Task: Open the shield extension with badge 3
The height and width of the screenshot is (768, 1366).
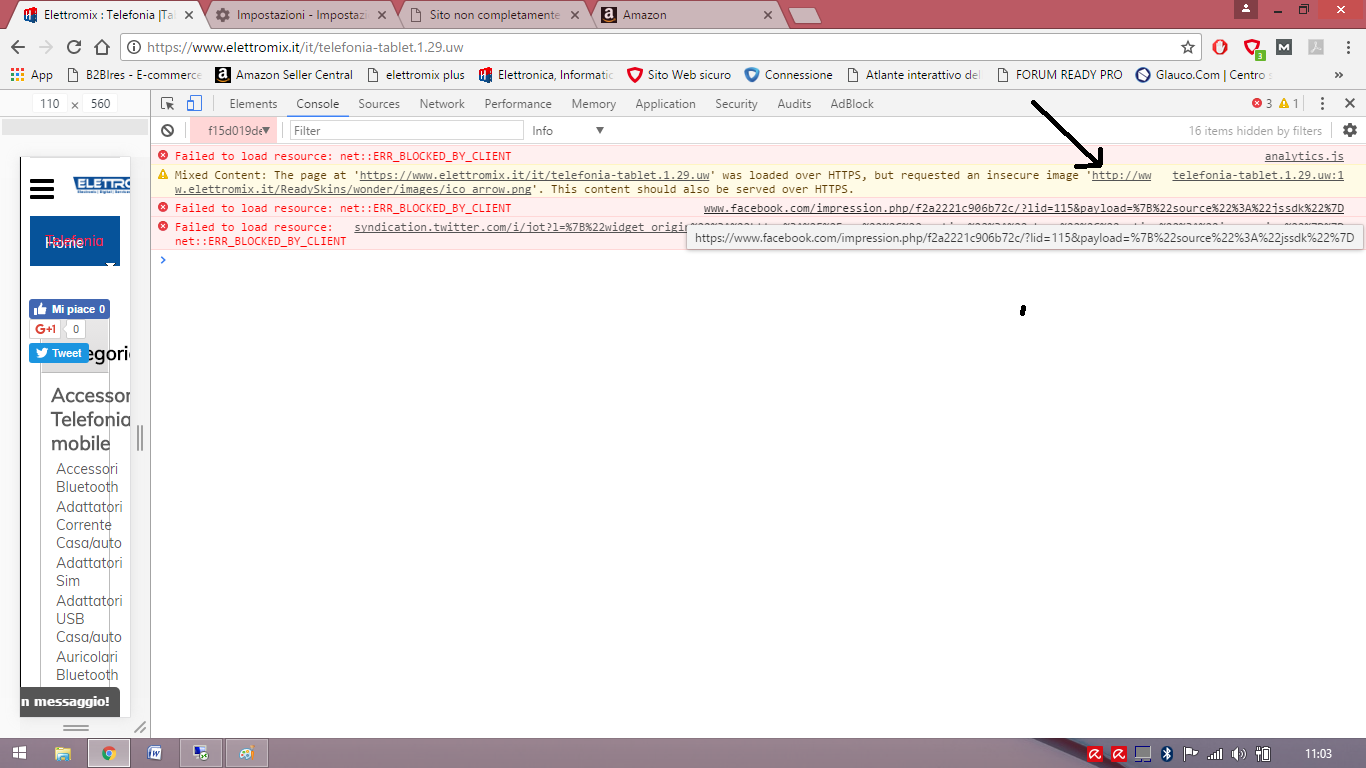Action: (x=1253, y=48)
